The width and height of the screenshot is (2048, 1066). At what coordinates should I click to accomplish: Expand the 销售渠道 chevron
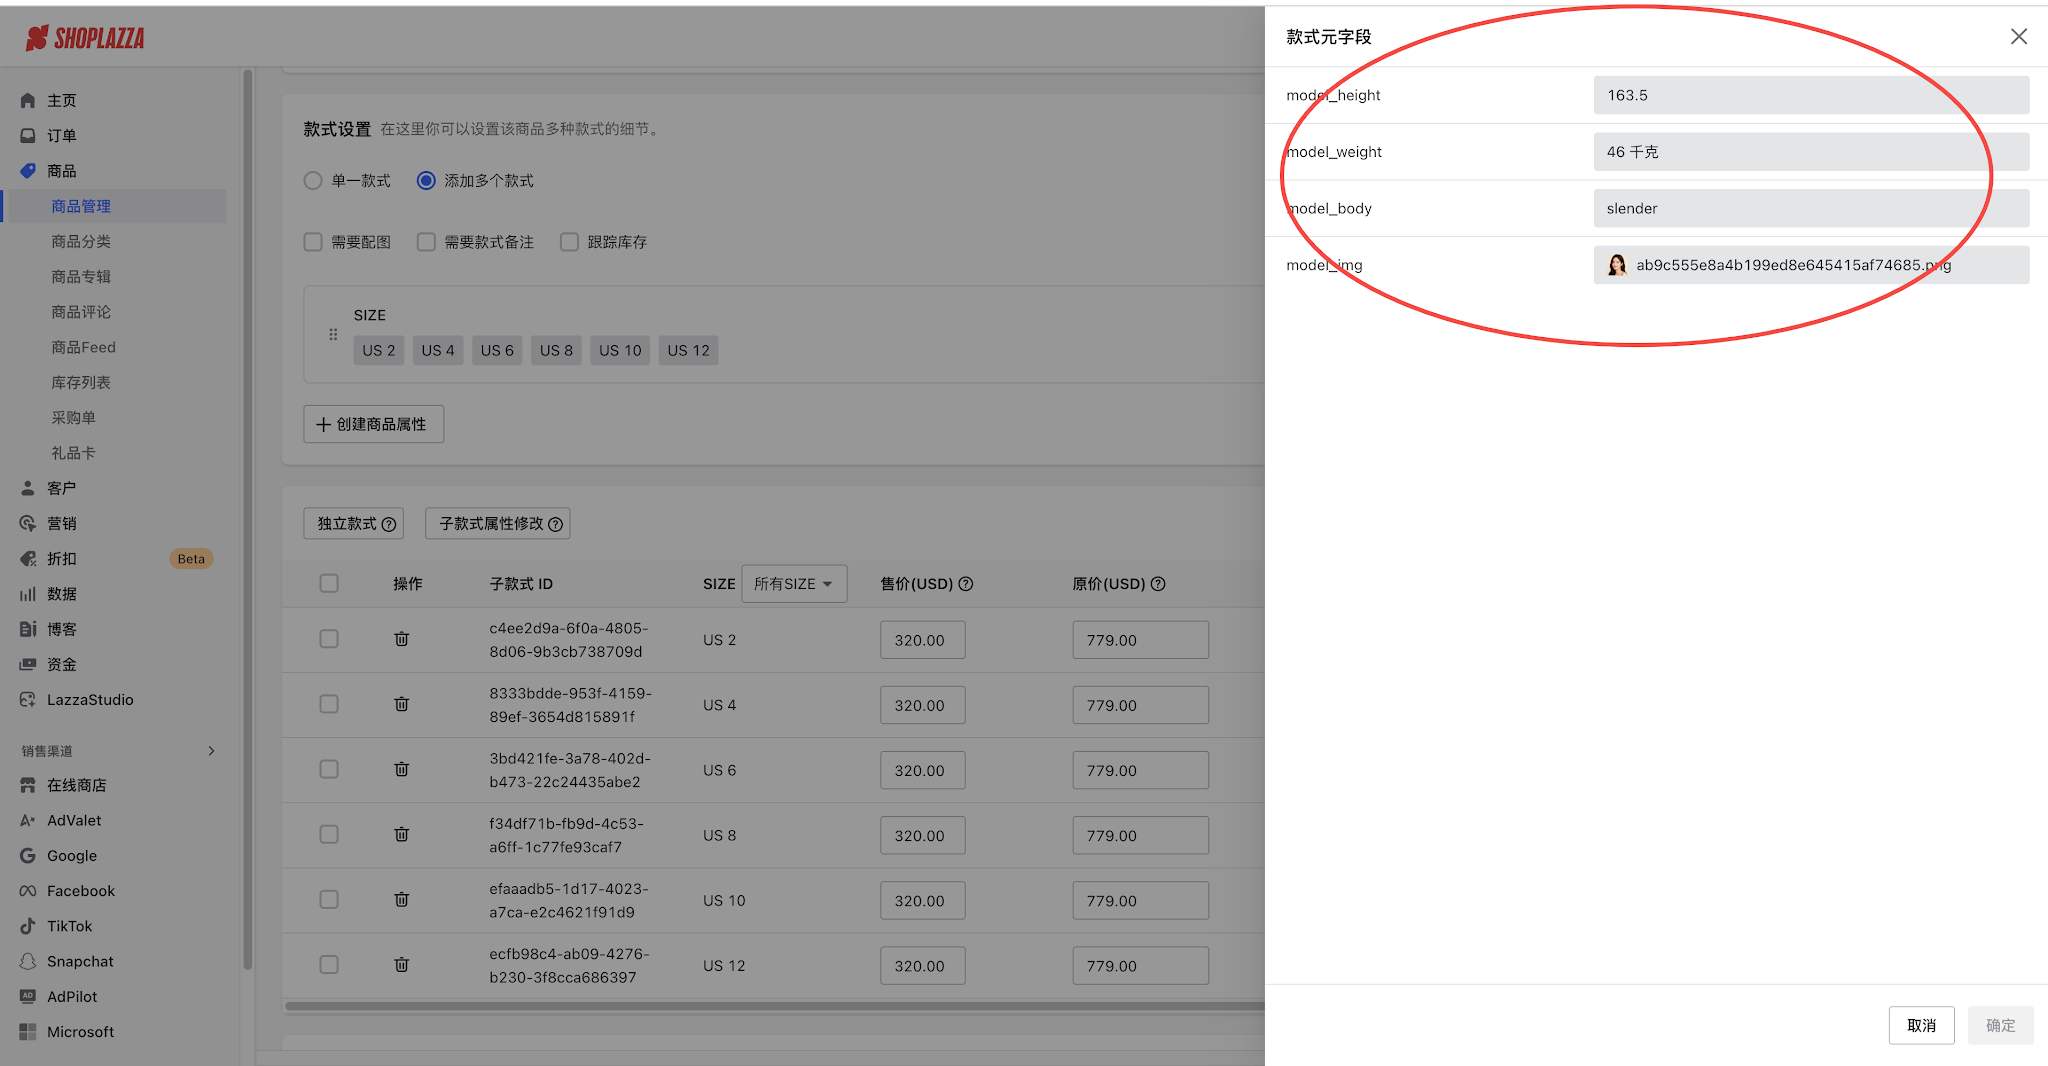click(211, 751)
